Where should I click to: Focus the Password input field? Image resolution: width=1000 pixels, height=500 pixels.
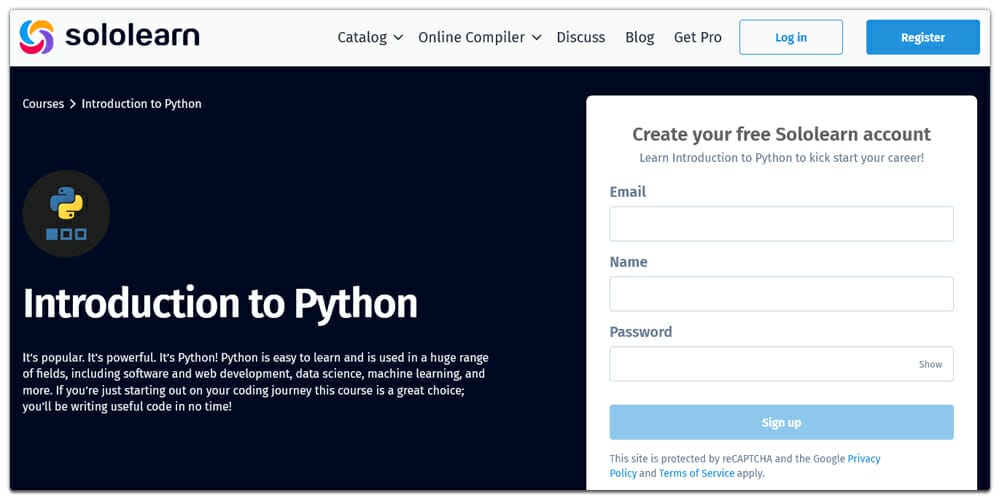click(781, 364)
